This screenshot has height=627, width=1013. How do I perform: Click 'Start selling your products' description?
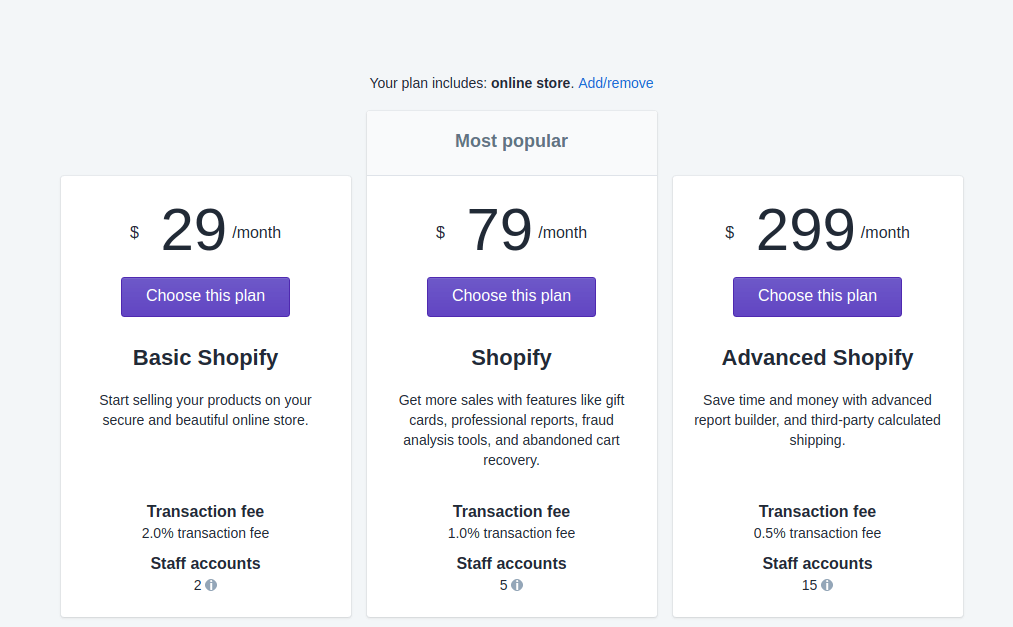point(205,410)
